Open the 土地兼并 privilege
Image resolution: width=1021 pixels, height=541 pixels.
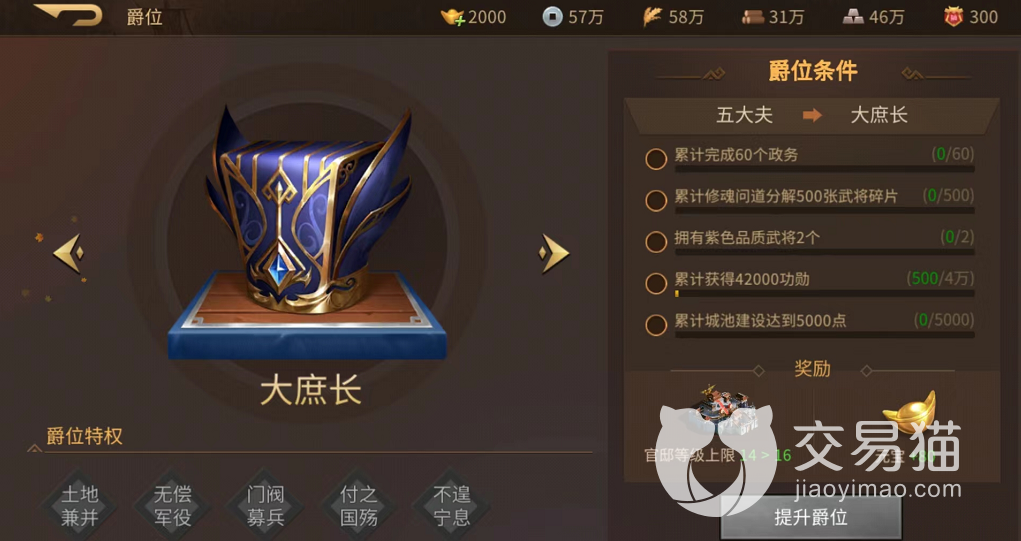pos(79,506)
